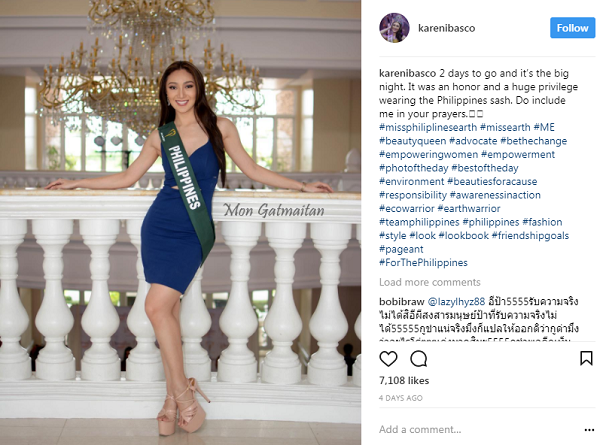The image size is (600, 445).
Task: Open the #environment hashtag link
Action: 412,181
